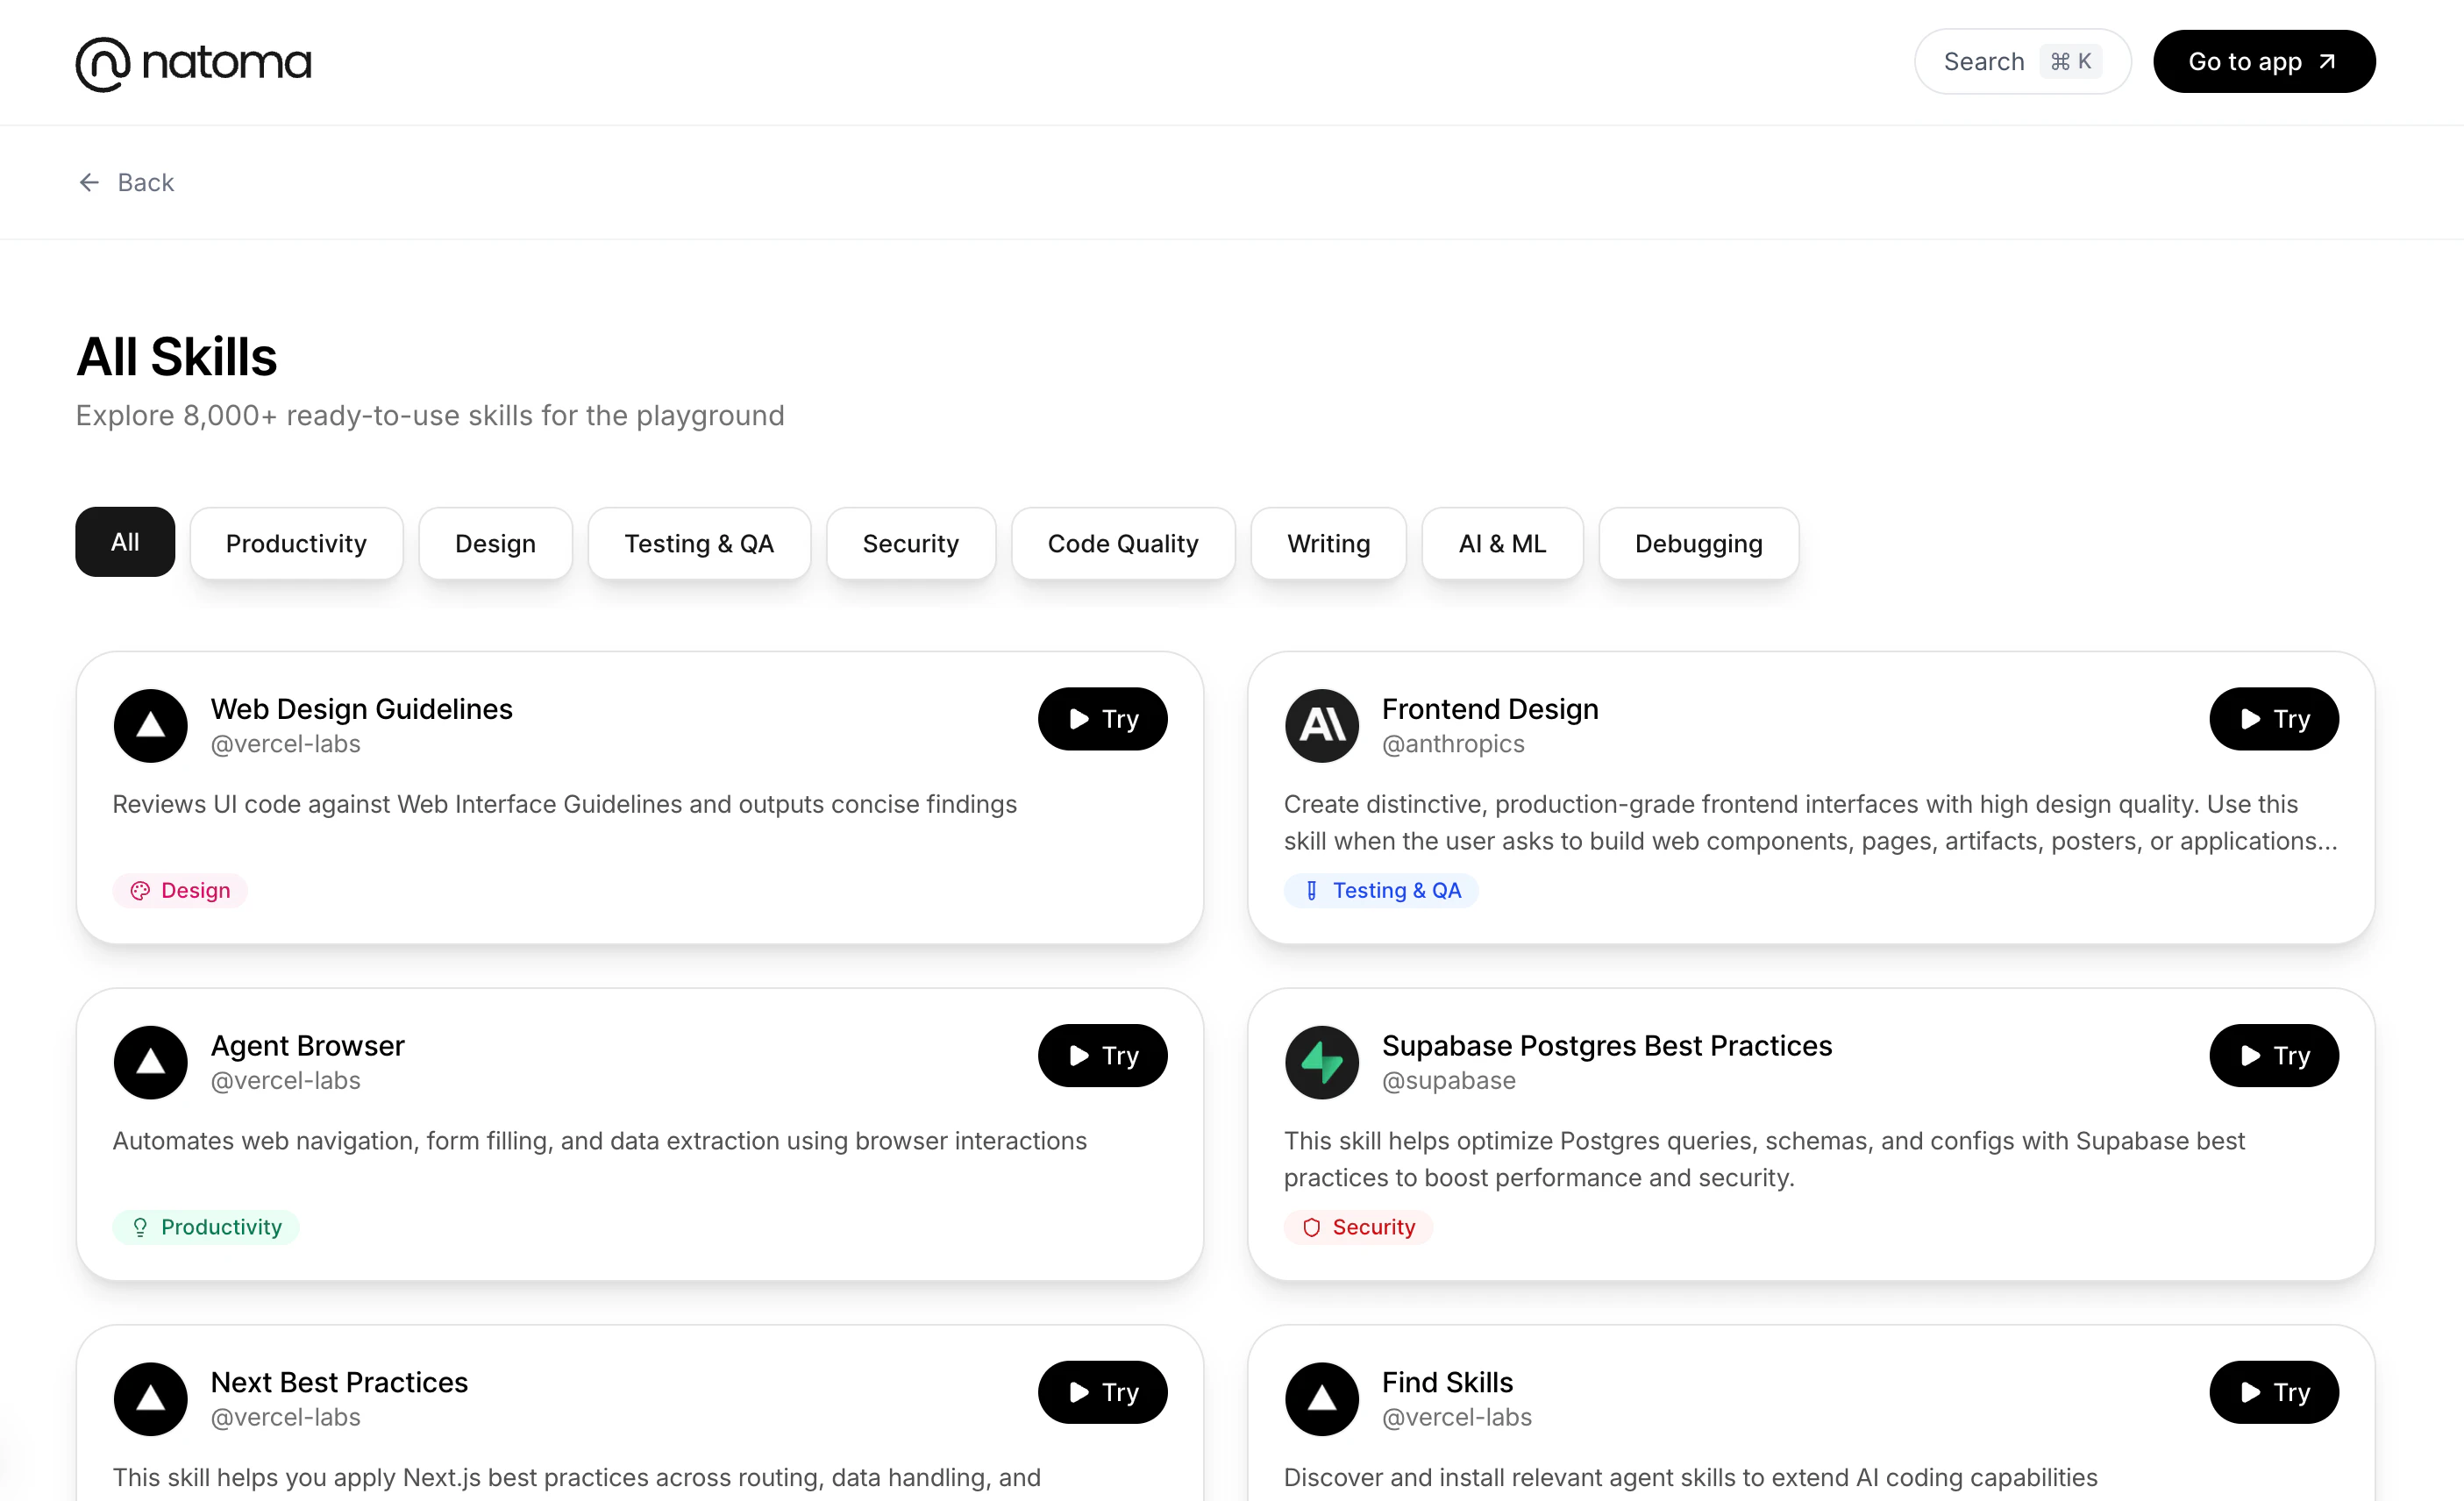Screen dimensions: 2464x1501
Task: Select the Productivity filter chip
Action: click(x=296, y=543)
